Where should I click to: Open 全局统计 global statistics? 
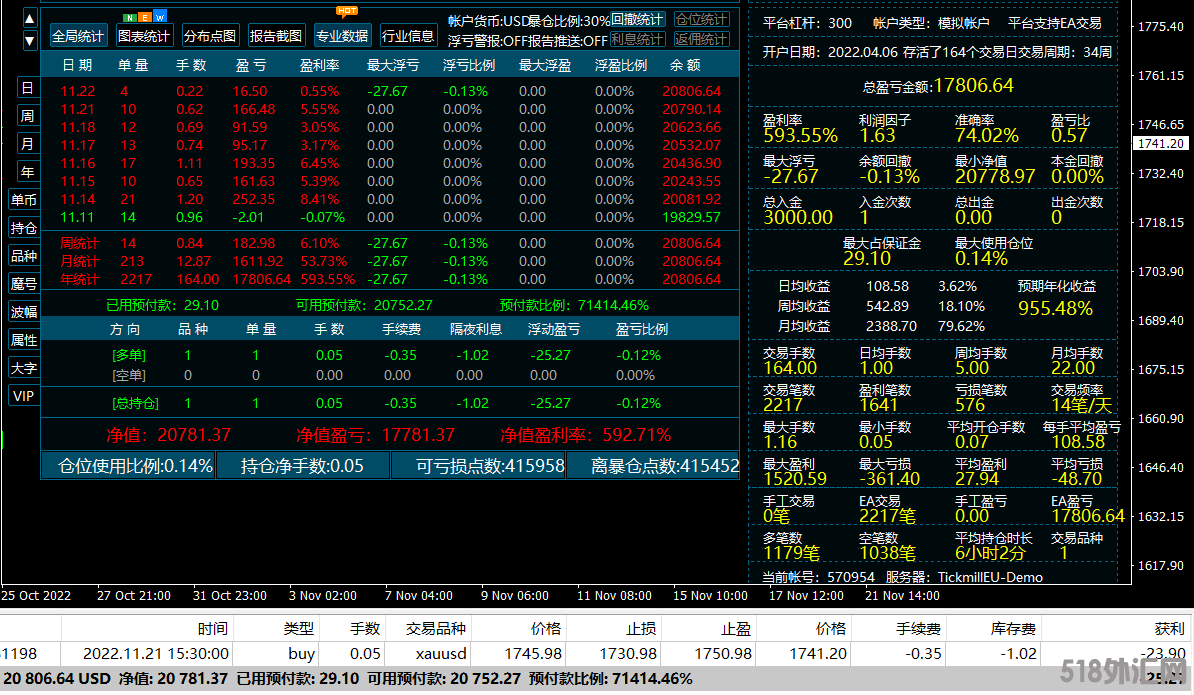tap(78, 36)
